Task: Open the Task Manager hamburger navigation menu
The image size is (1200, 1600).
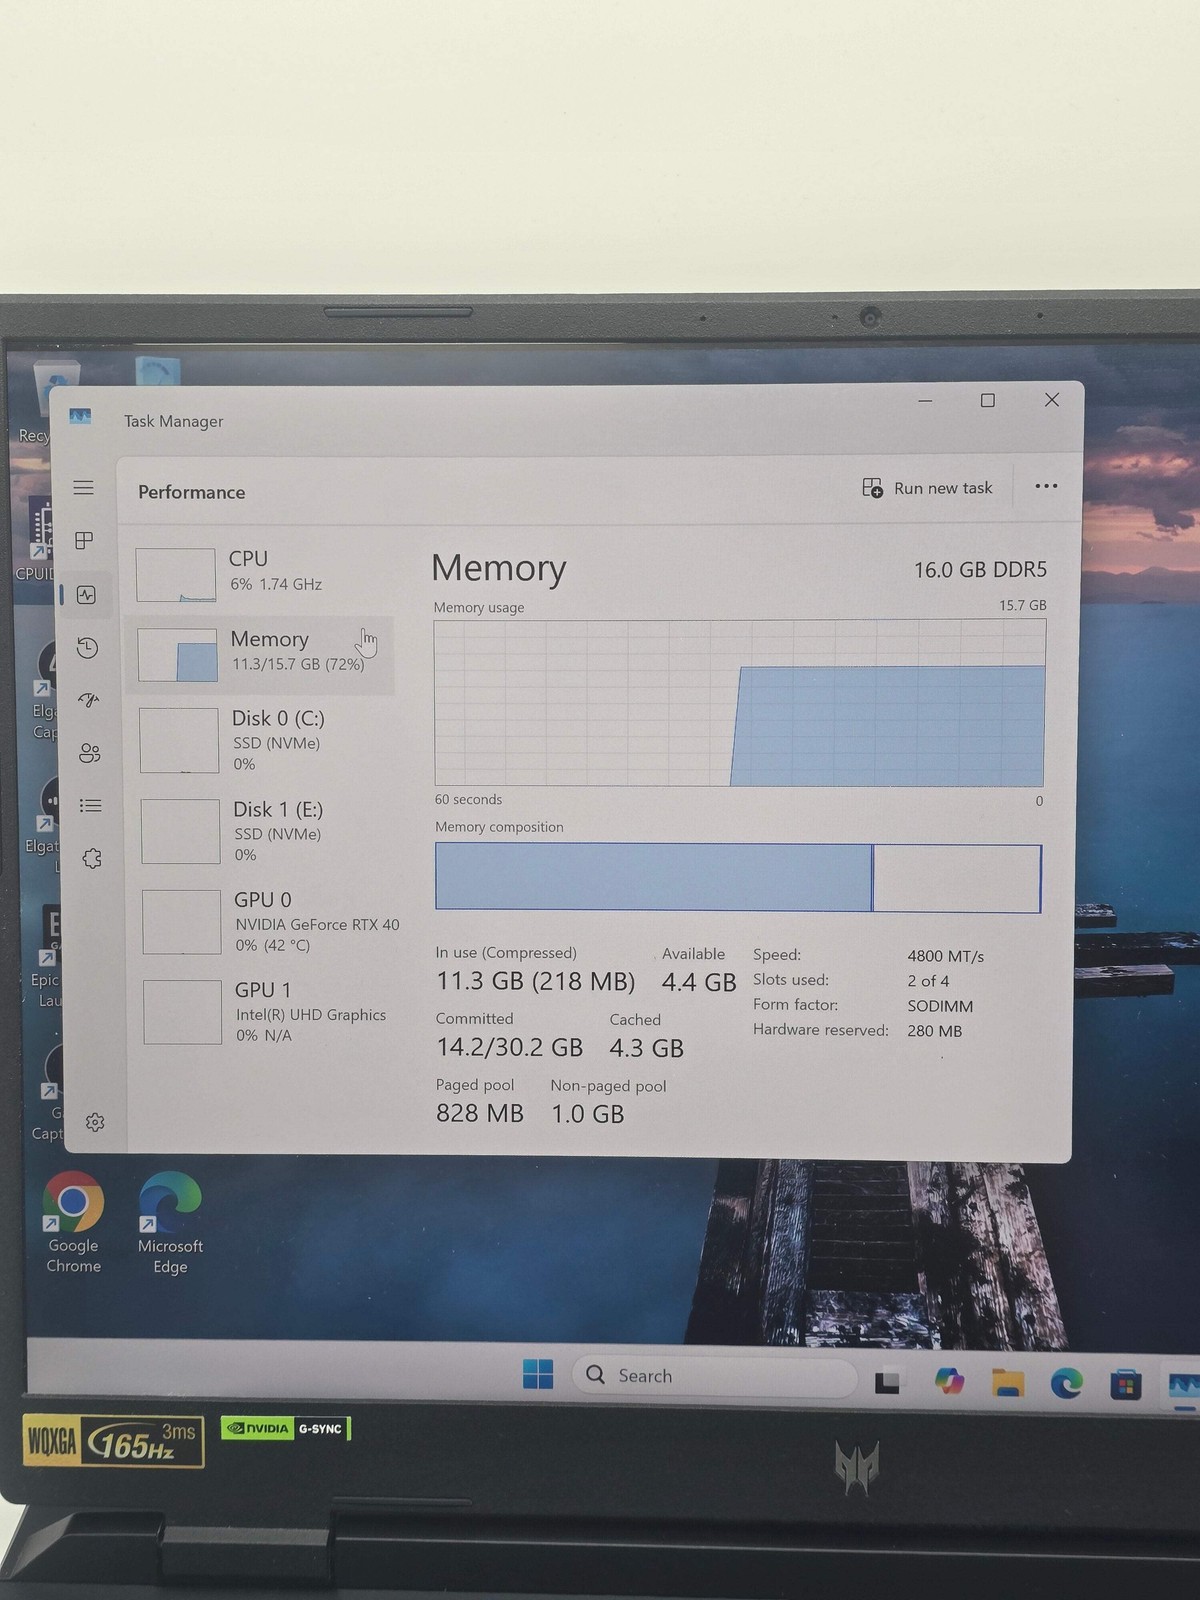Action: coord(83,488)
